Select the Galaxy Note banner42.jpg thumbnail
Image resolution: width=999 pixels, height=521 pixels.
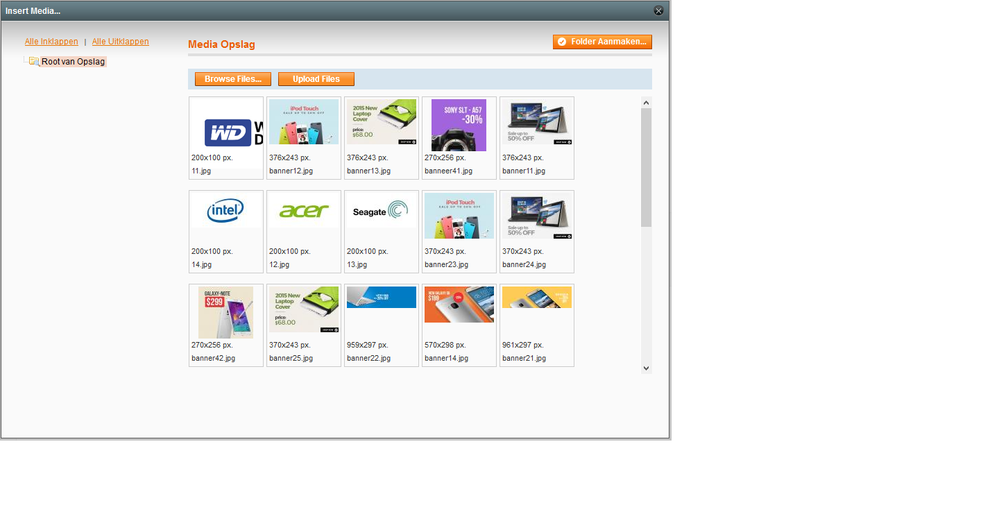click(x=226, y=312)
